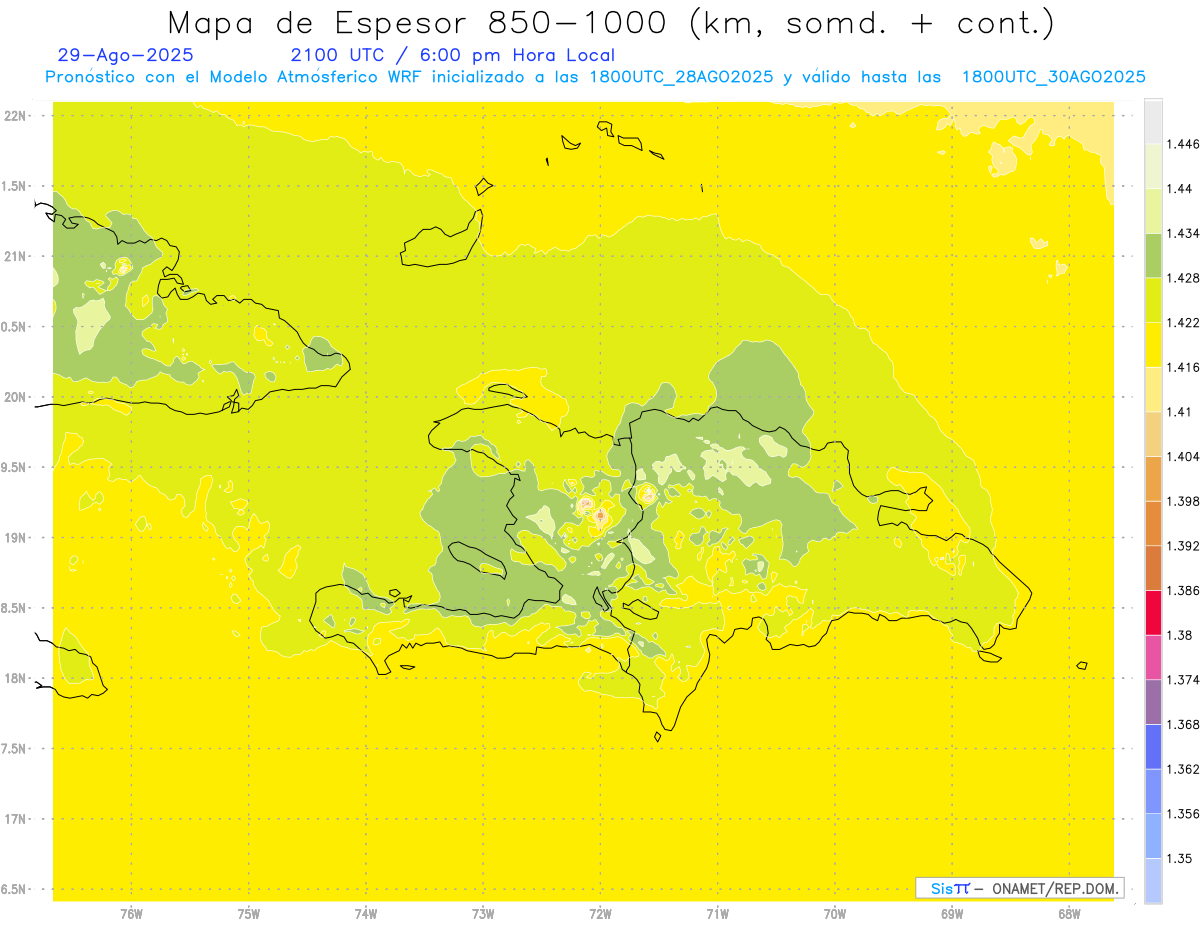This screenshot has width=1200, height=927.
Task: Click "Pronóstico con el Modelo Atmosférico WRF" text
Action: point(234,77)
